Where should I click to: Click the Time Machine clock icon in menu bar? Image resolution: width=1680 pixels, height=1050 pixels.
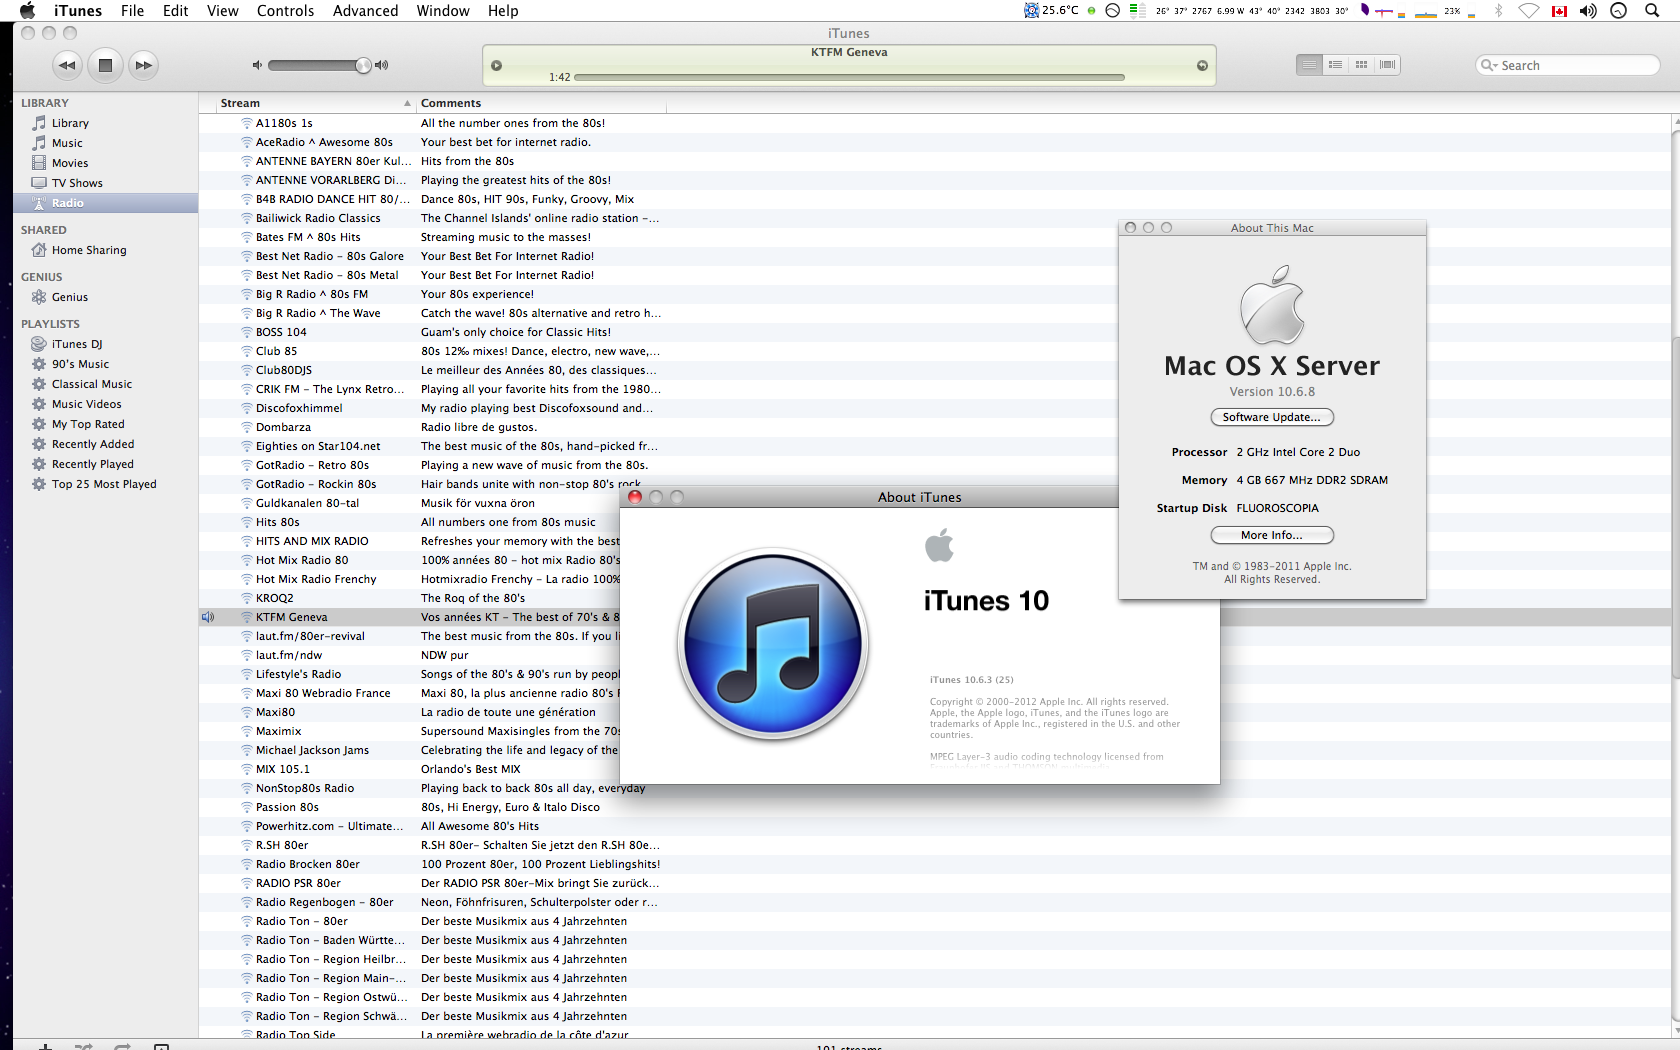click(x=1619, y=11)
